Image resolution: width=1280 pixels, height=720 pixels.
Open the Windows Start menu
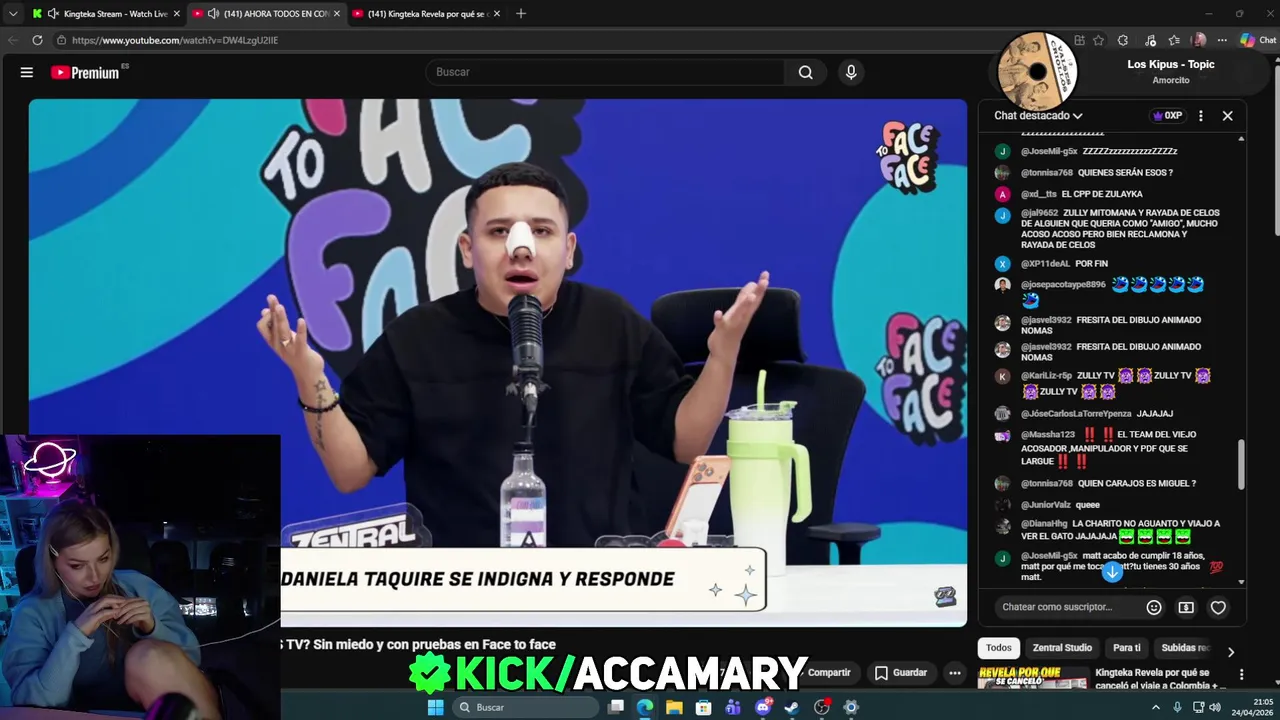click(x=435, y=707)
